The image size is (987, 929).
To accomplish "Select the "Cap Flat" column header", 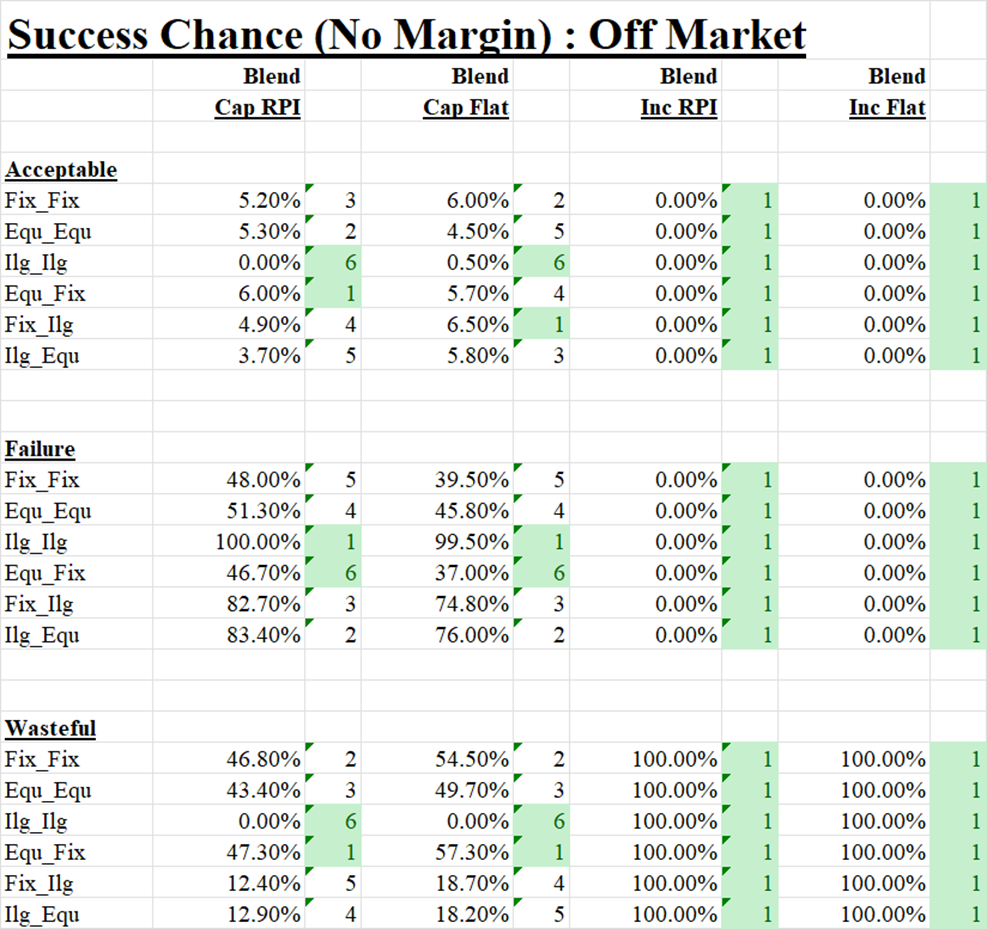I will [466, 107].
